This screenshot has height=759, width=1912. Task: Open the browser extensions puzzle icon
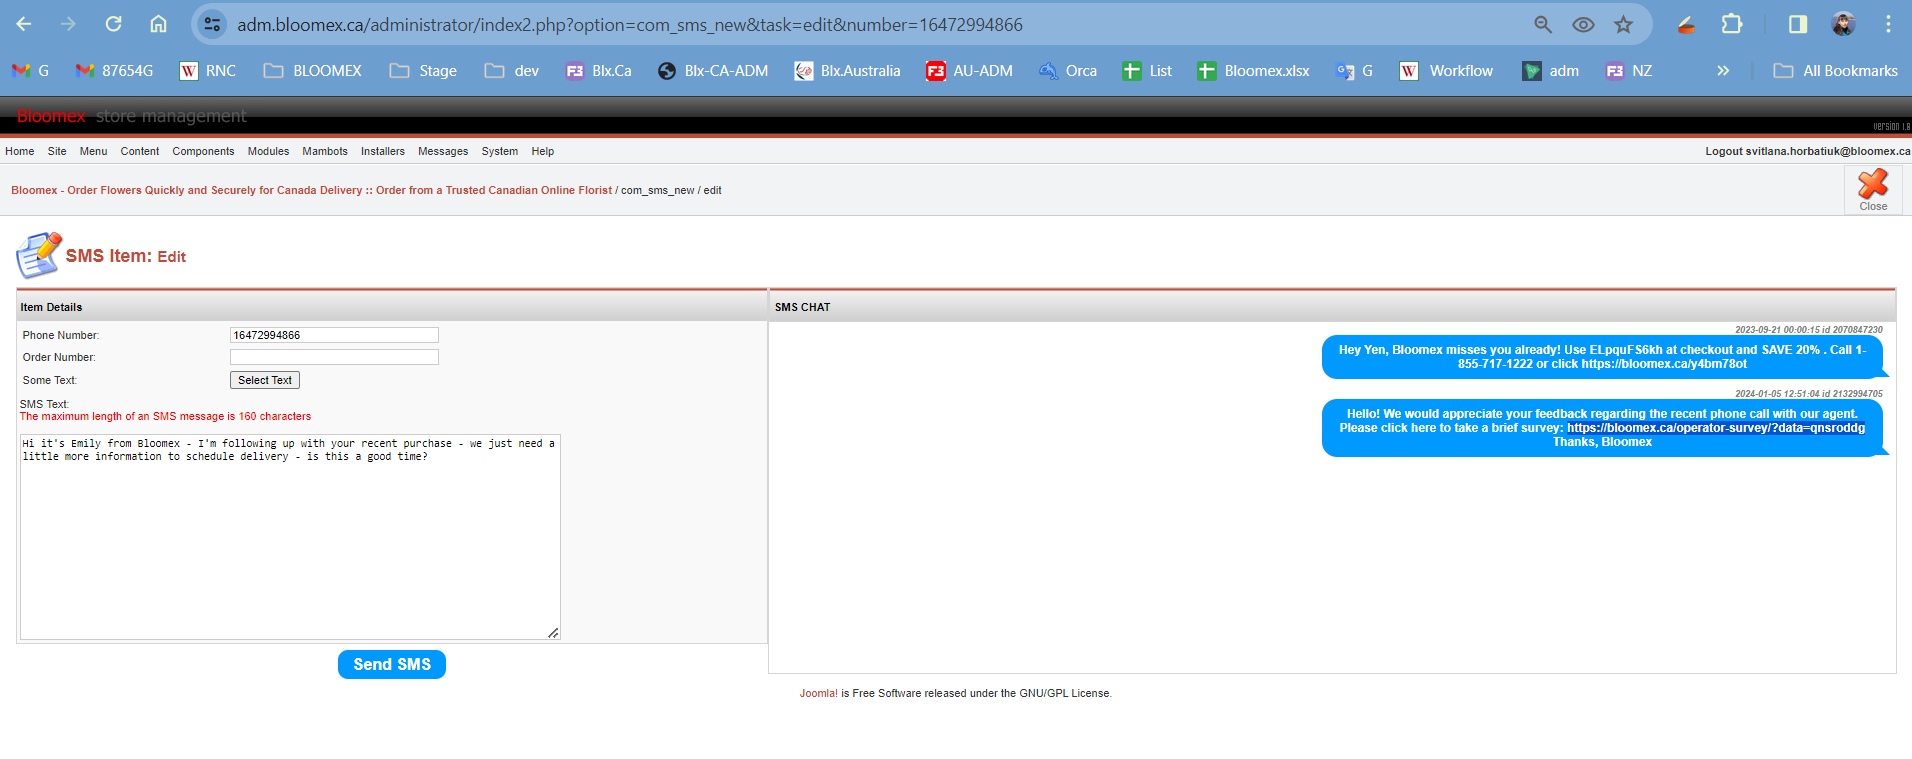click(1732, 24)
